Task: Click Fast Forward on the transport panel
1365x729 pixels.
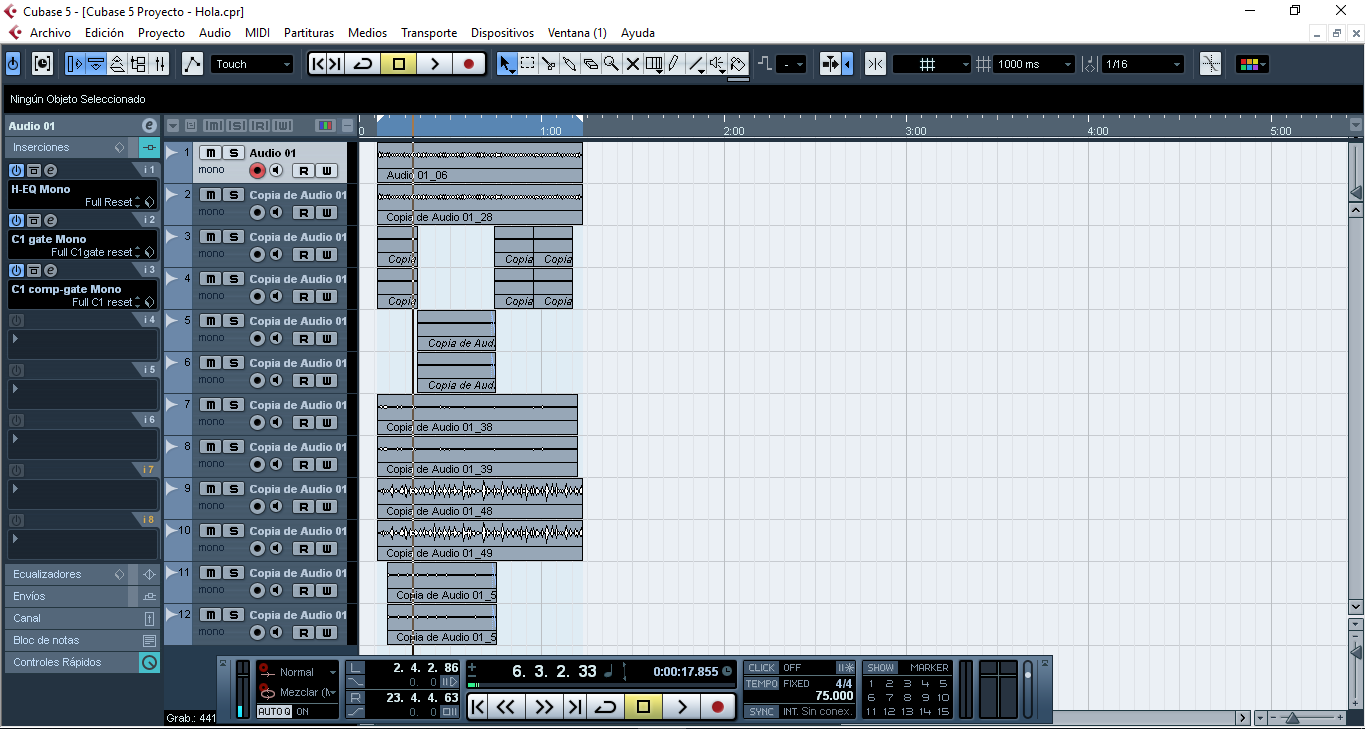Action: point(543,707)
